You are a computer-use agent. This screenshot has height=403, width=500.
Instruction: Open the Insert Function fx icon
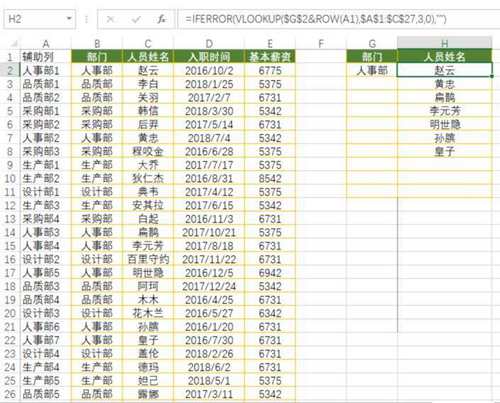(x=162, y=19)
